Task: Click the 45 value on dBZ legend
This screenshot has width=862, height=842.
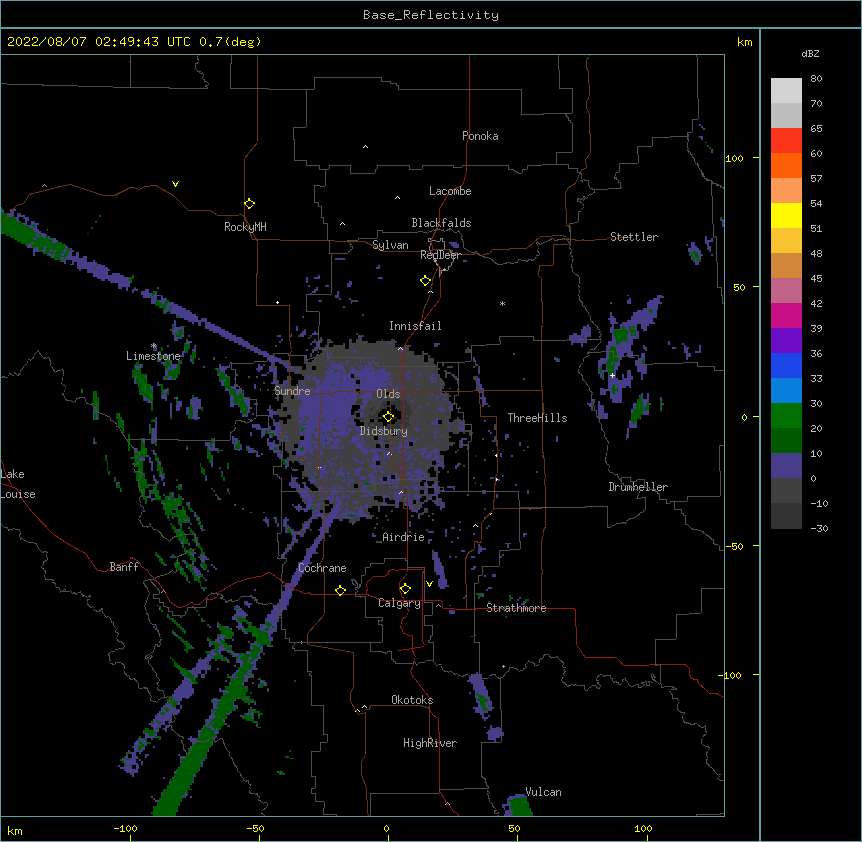Action: coord(816,279)
